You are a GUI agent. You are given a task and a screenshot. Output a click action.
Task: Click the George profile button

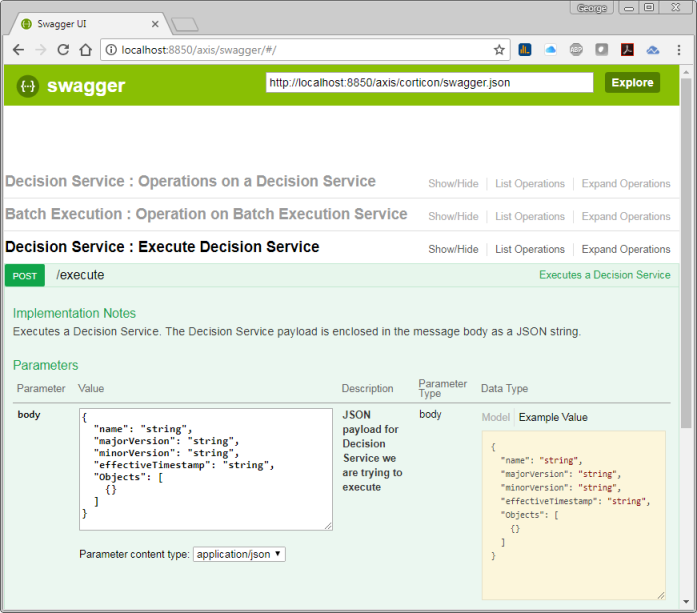[x=591, y=8]
